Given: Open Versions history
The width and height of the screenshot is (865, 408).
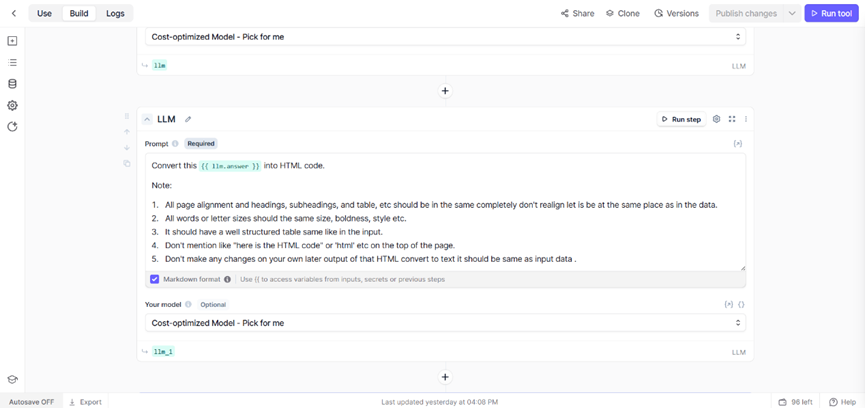Looking at the screenshot, I should point(676,13).
